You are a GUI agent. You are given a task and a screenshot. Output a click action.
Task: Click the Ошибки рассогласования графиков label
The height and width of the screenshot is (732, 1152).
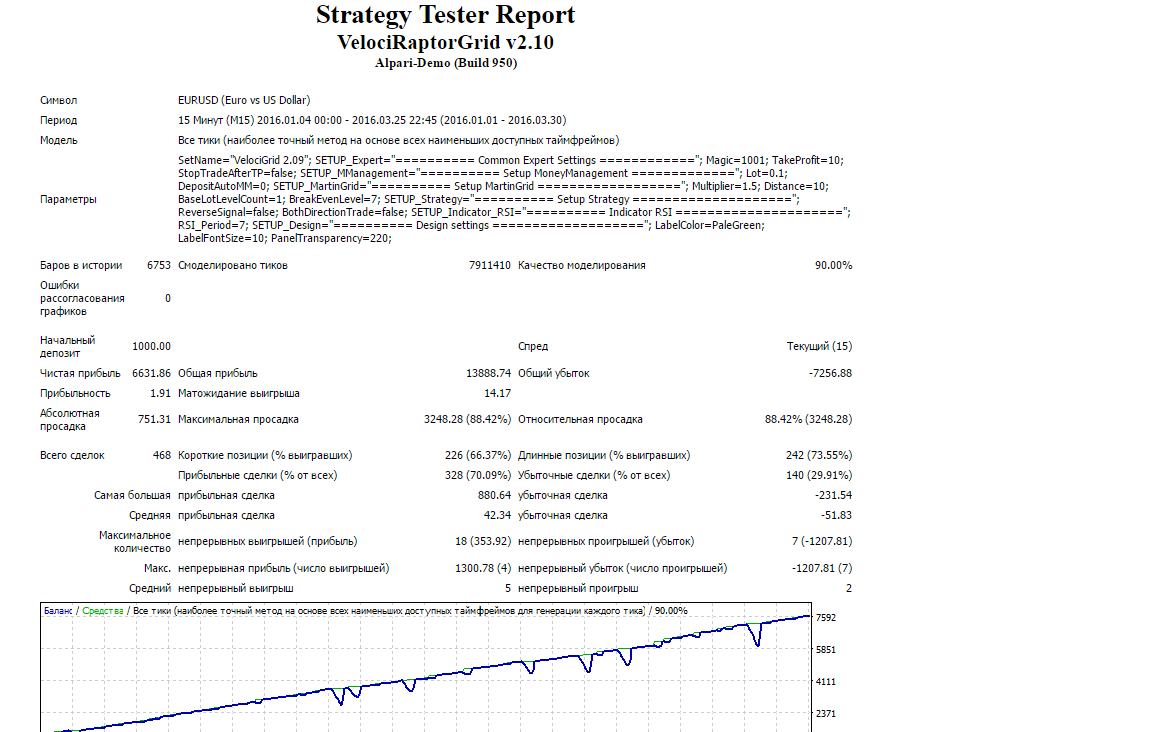pyautogui.click(x=82, y=298)
